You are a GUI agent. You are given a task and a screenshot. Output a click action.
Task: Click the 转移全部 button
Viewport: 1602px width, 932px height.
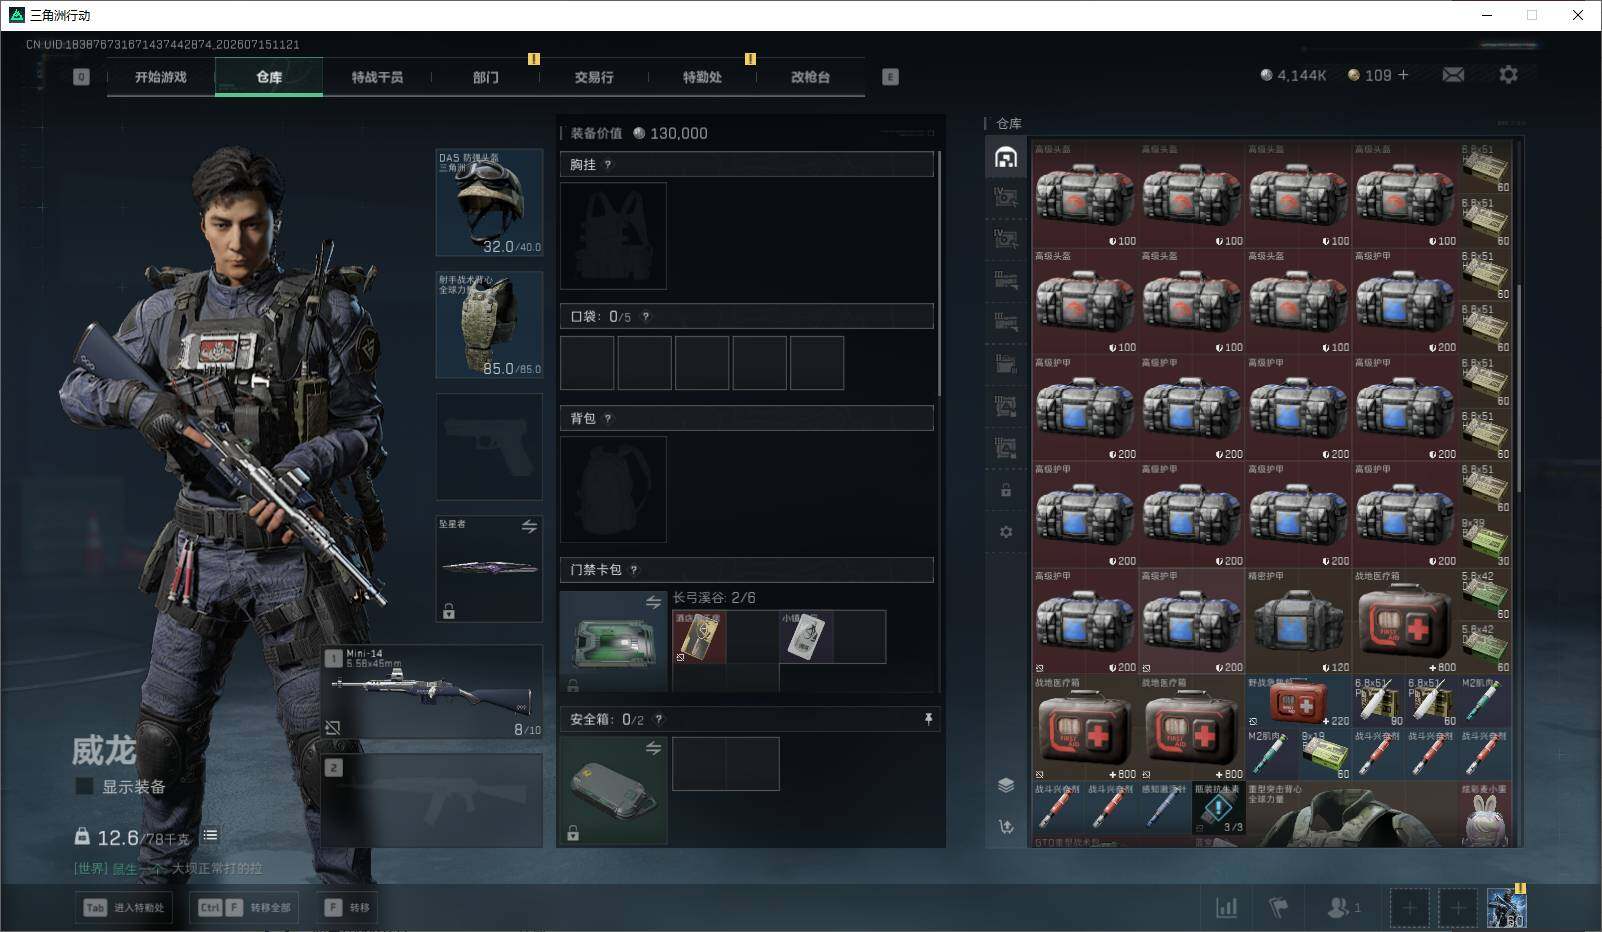coord(245,907)
